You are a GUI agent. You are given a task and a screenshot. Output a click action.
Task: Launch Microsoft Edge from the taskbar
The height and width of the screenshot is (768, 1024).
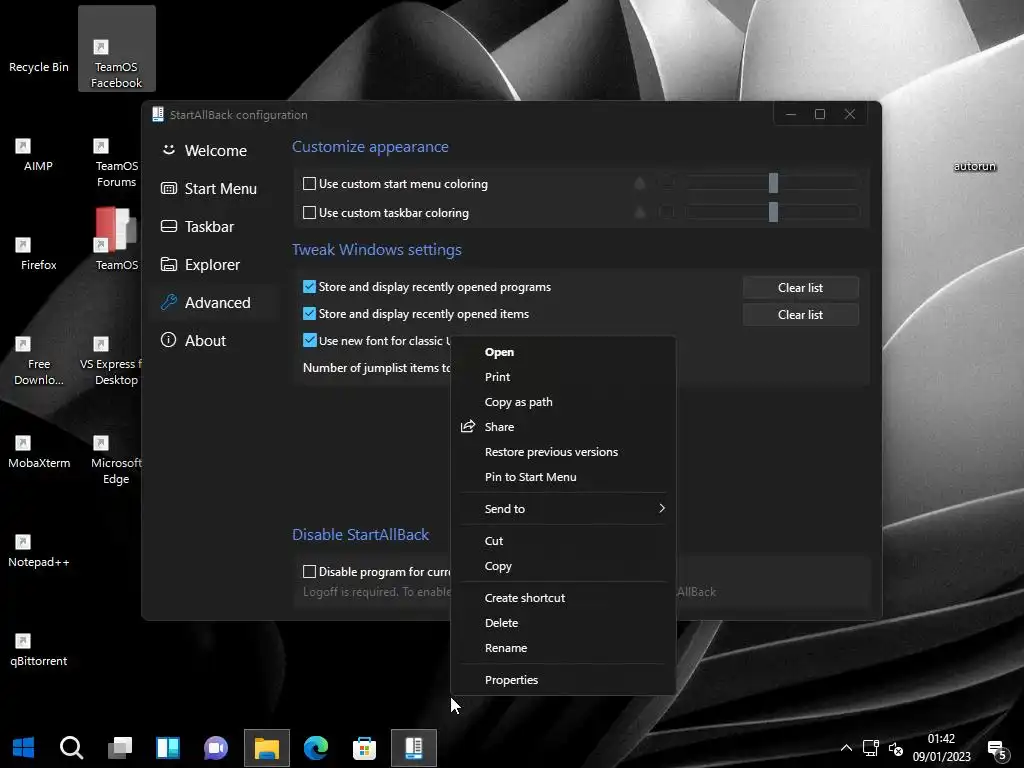[x=315, y=747]
